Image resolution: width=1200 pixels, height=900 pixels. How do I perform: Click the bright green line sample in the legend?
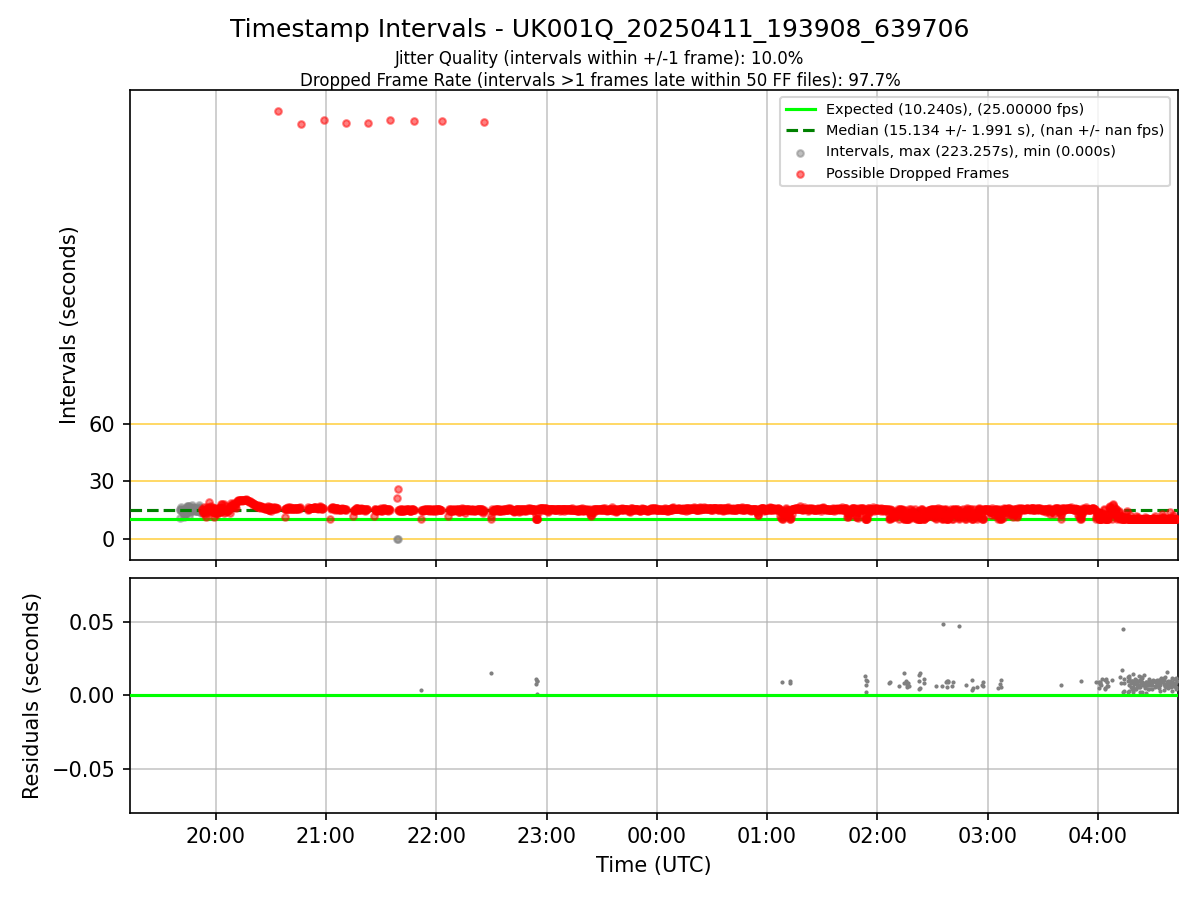pos(802,109)
